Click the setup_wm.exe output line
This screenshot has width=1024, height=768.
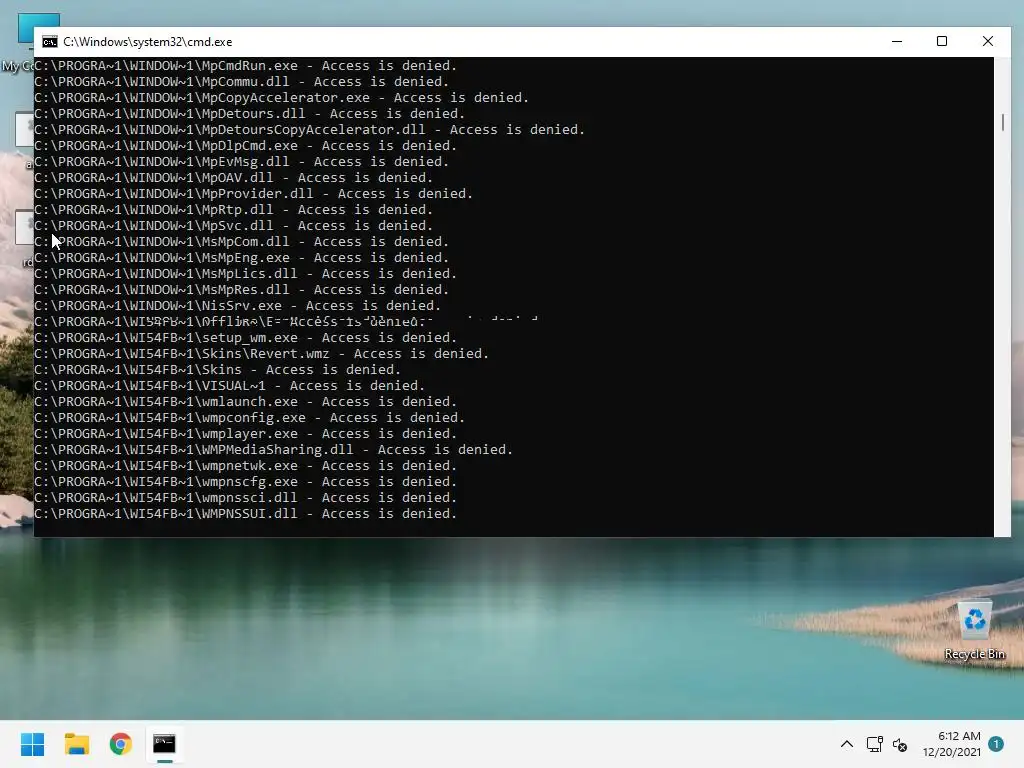click(246, 338)
